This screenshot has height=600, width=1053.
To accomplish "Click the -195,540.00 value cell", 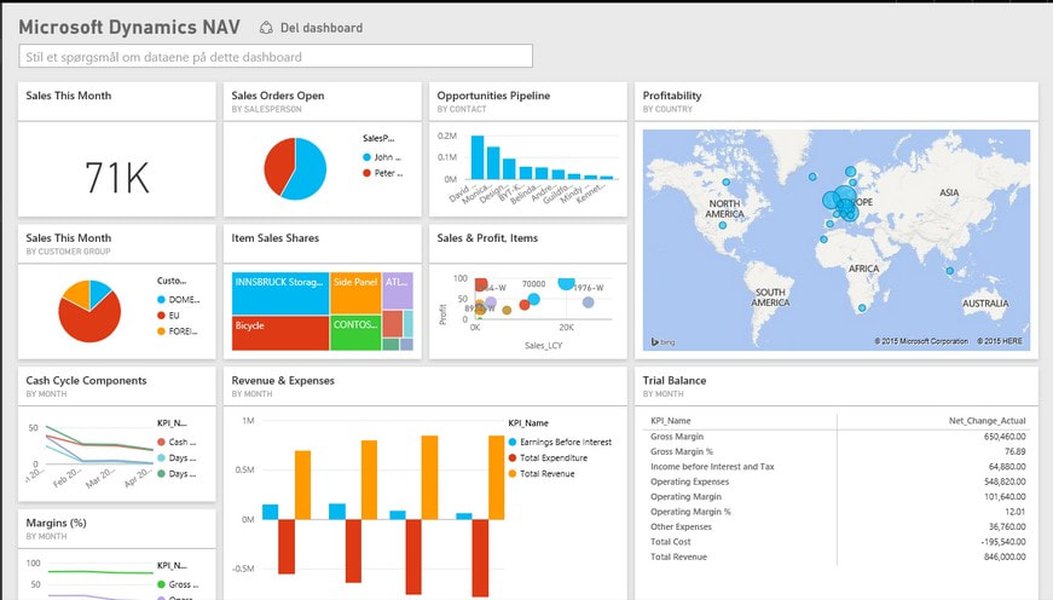I will [1003, 542].
